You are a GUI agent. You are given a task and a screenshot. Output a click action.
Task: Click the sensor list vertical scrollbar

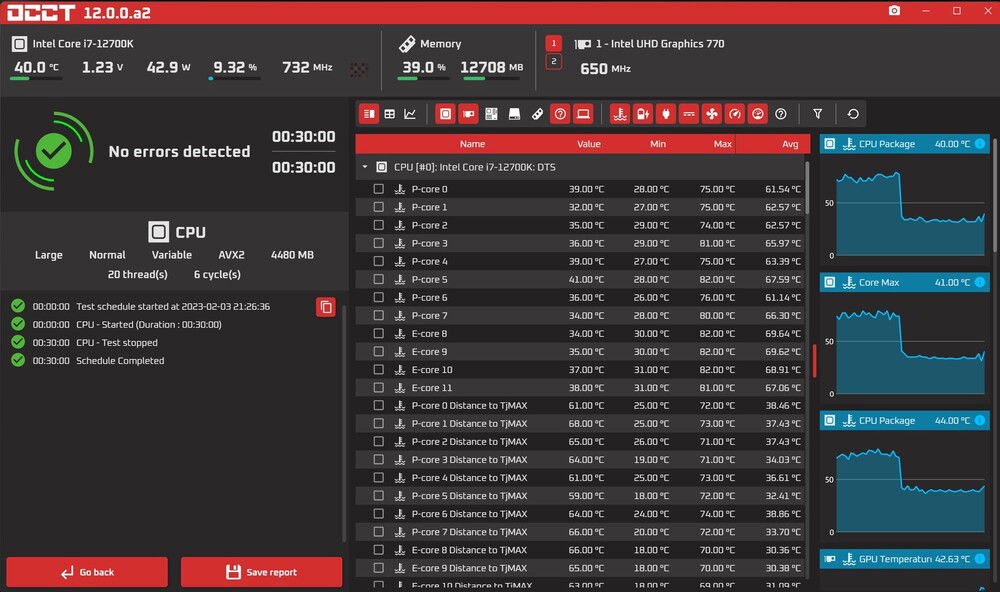(814, 360)
